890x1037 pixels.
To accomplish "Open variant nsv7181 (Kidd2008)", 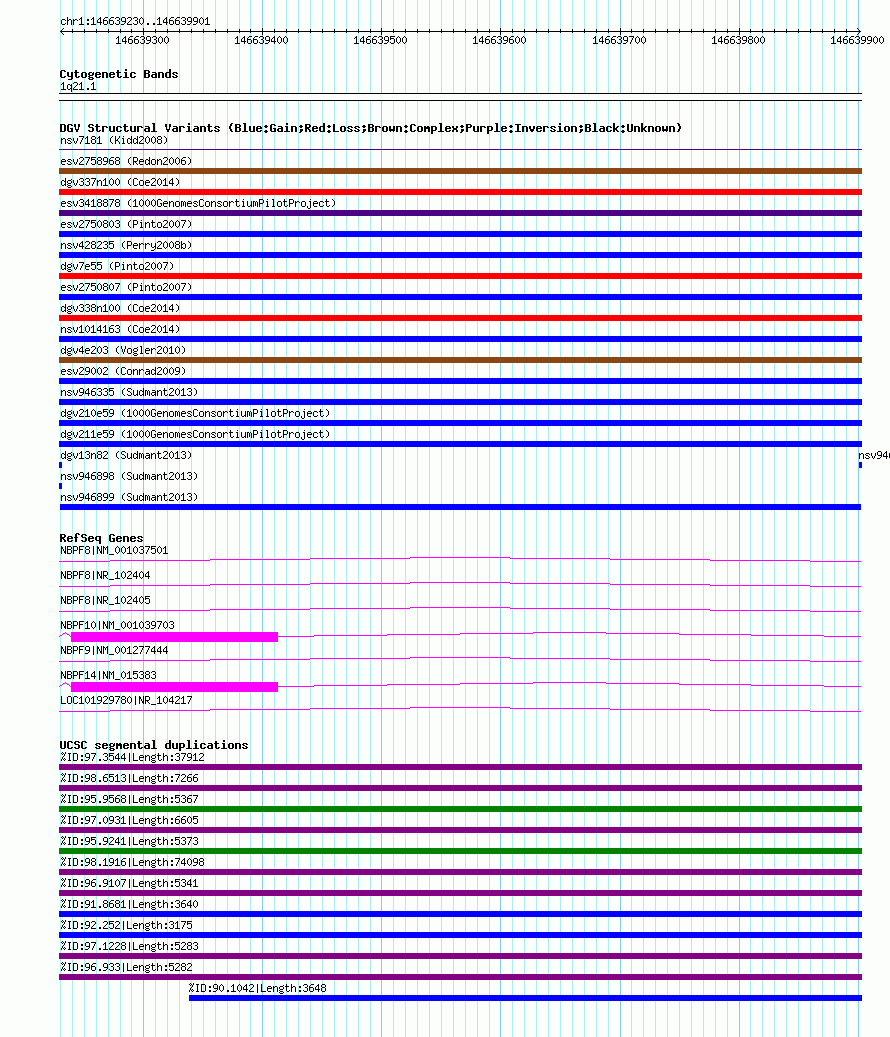I will (x=114, y=140).
